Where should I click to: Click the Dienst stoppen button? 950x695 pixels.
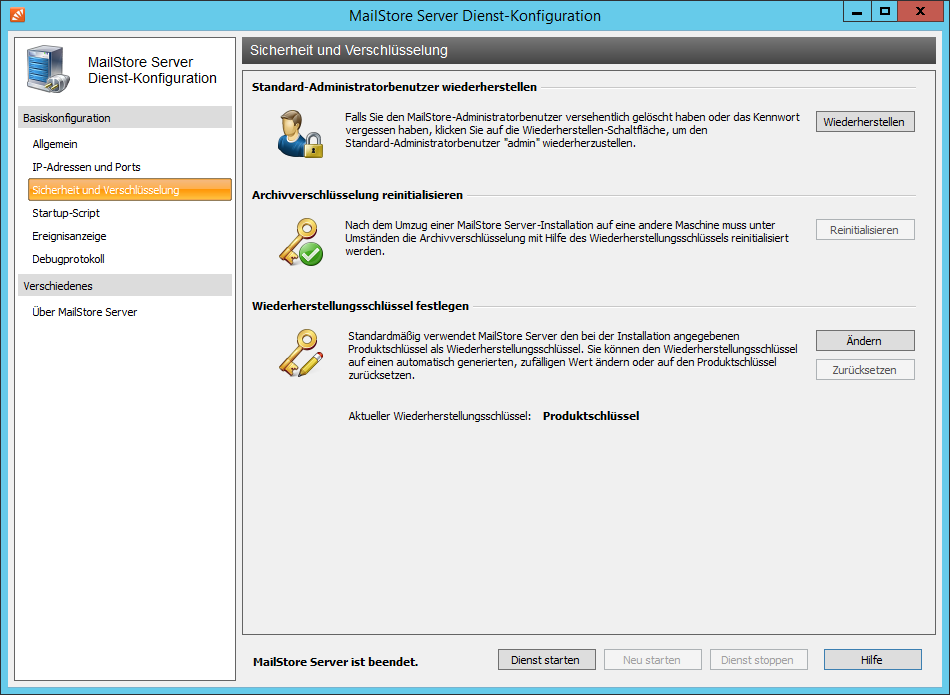click(759, 660)
